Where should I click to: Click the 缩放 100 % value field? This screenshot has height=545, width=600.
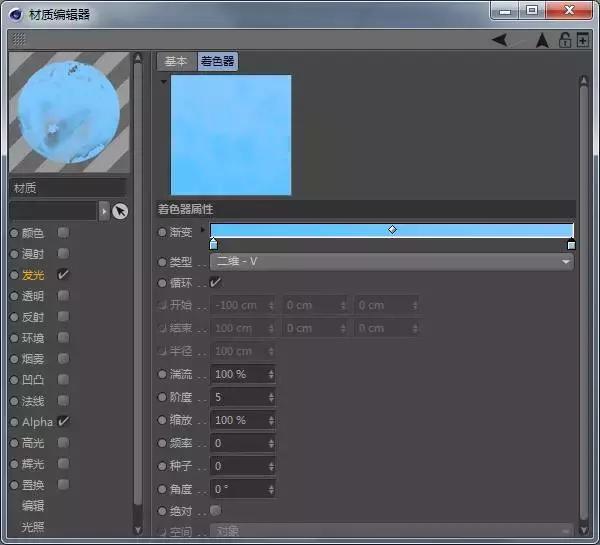pyautogui.click(x=243, y=420)
